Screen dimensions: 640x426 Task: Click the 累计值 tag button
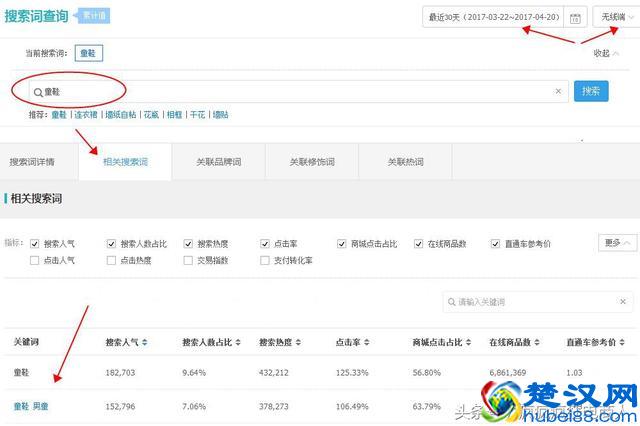[94, 16]
